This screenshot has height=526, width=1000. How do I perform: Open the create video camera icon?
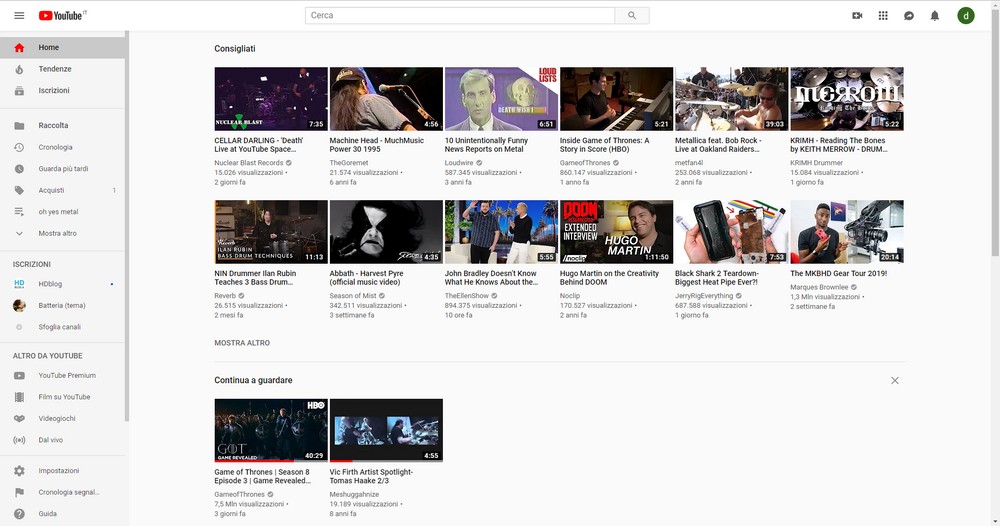pyautogui.click(x=857, y=16)
